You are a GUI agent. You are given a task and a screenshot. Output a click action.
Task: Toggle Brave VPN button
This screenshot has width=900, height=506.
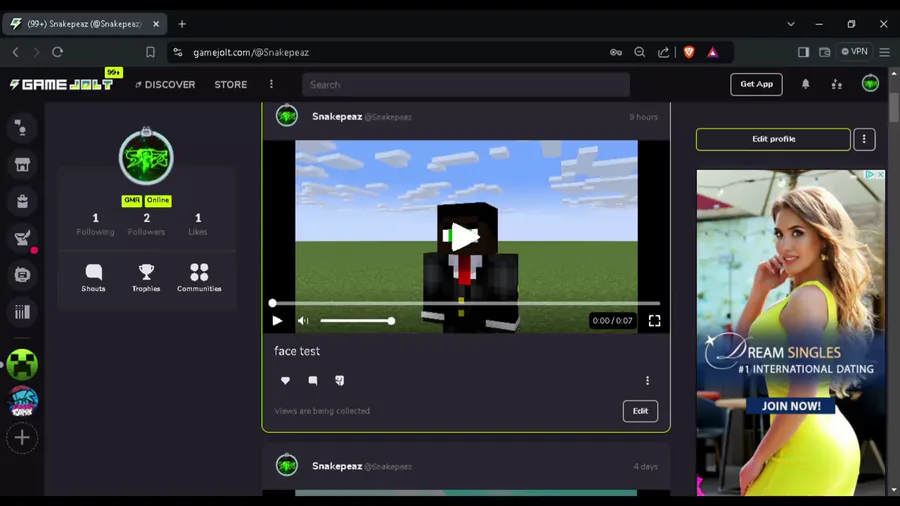click(854, 52)
